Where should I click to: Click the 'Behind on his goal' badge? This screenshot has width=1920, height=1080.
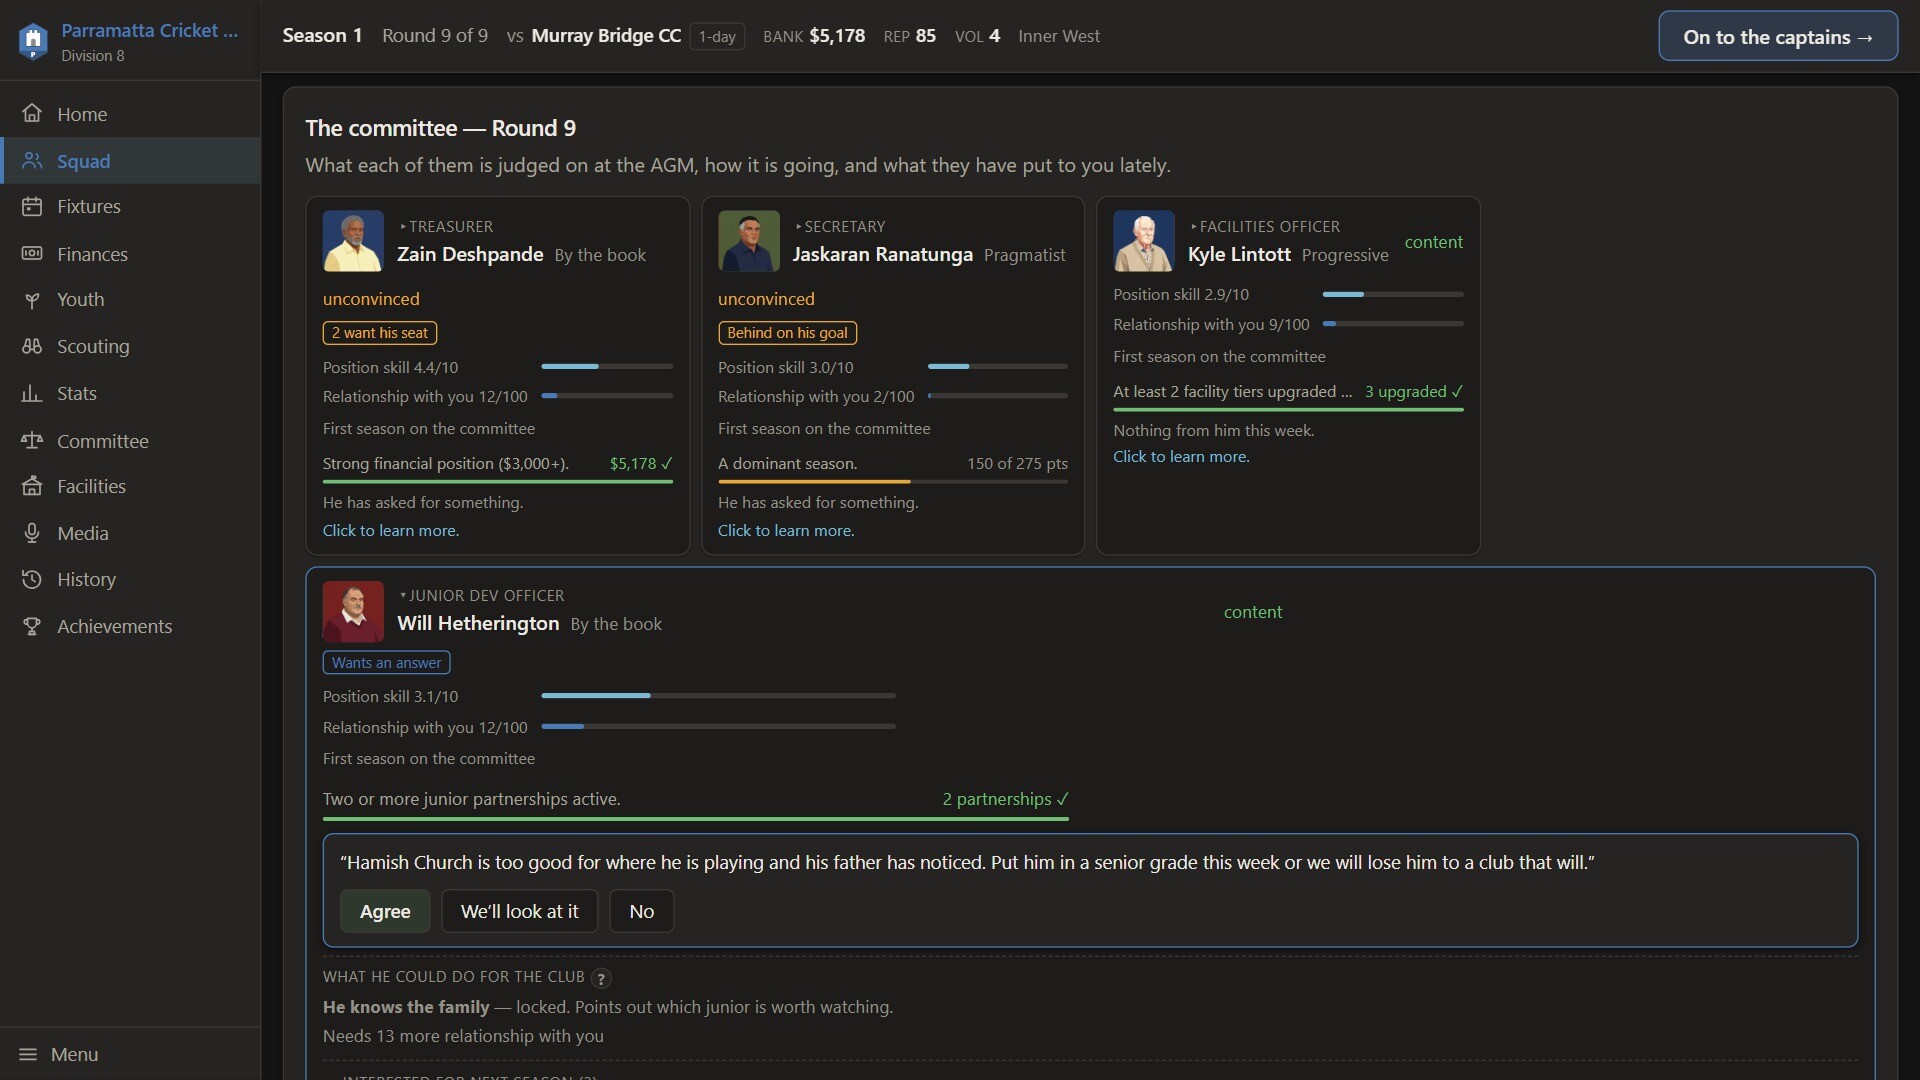[787, 333]
